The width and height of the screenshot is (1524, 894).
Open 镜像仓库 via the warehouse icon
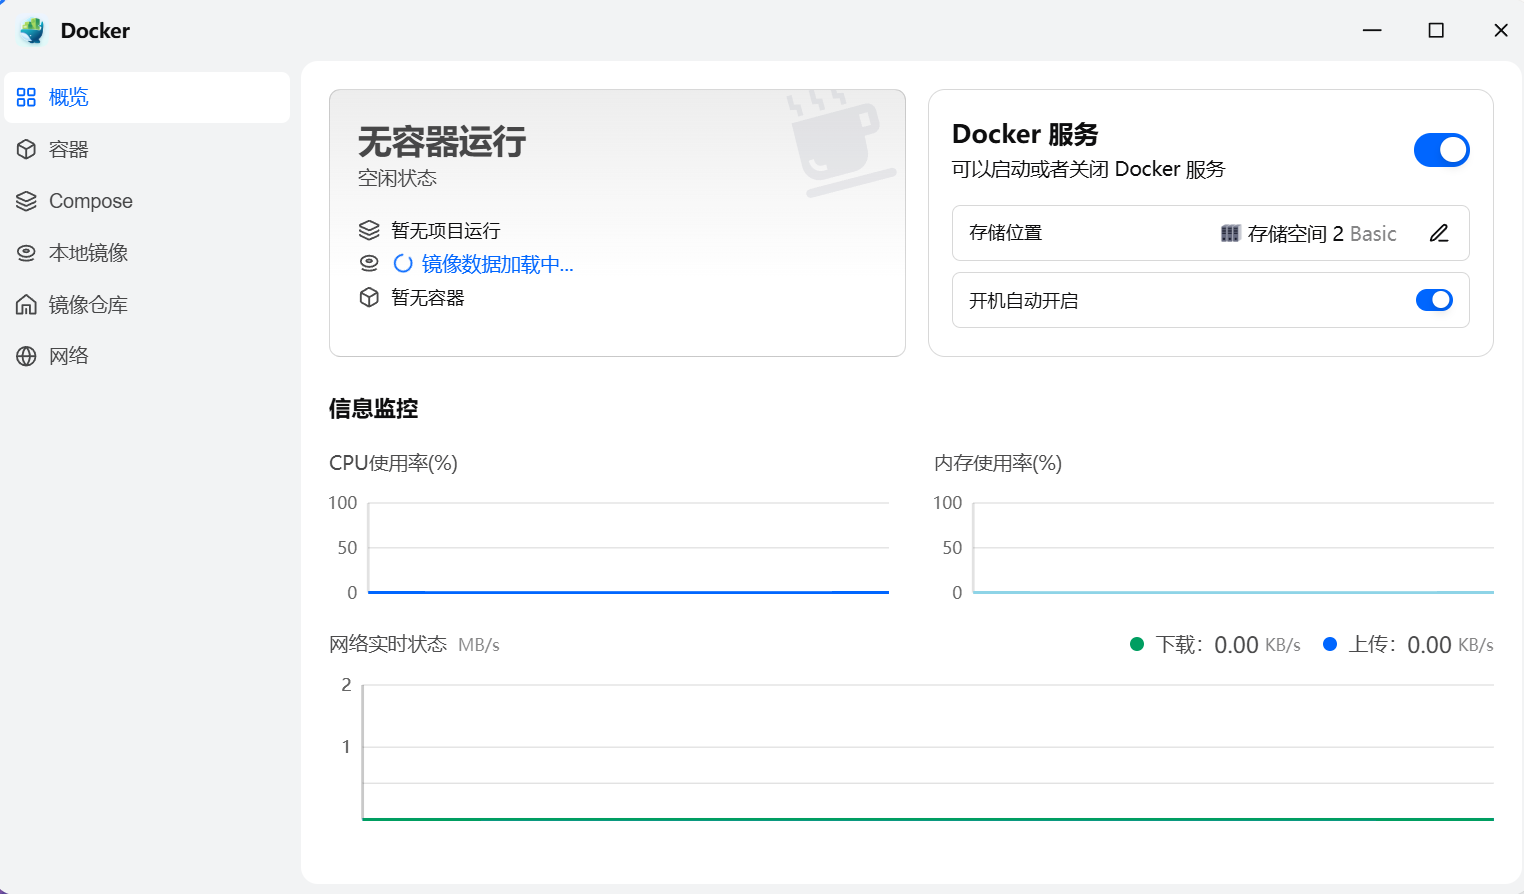[26, 304]
